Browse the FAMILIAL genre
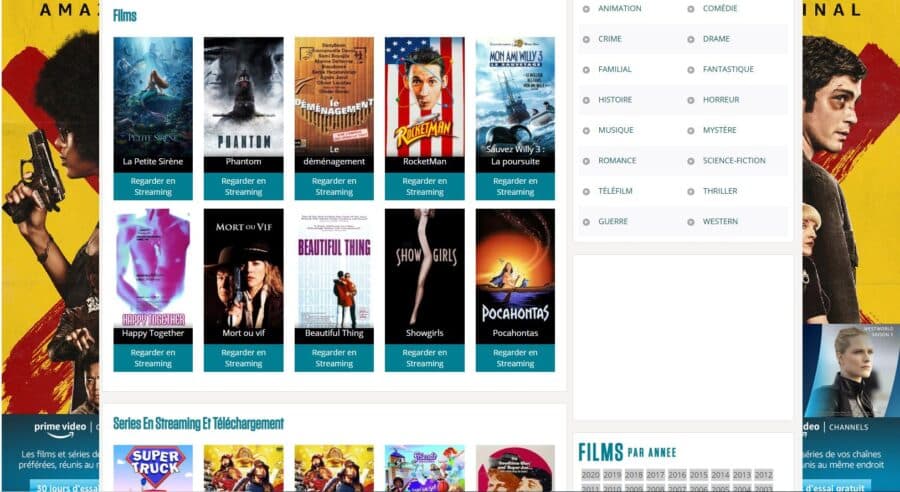 615,69
